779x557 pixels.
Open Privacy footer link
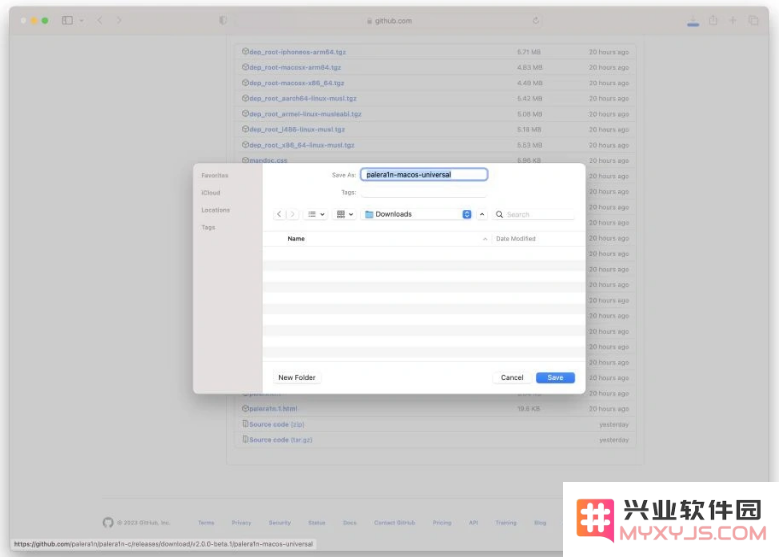pos(241,523)
